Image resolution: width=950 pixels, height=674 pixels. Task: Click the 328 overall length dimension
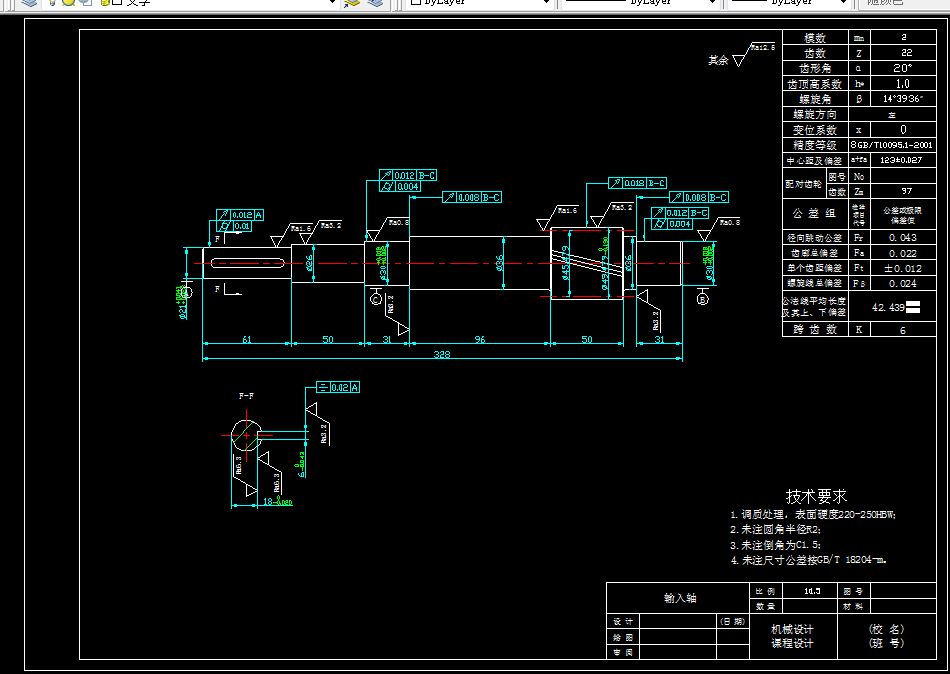442,355
